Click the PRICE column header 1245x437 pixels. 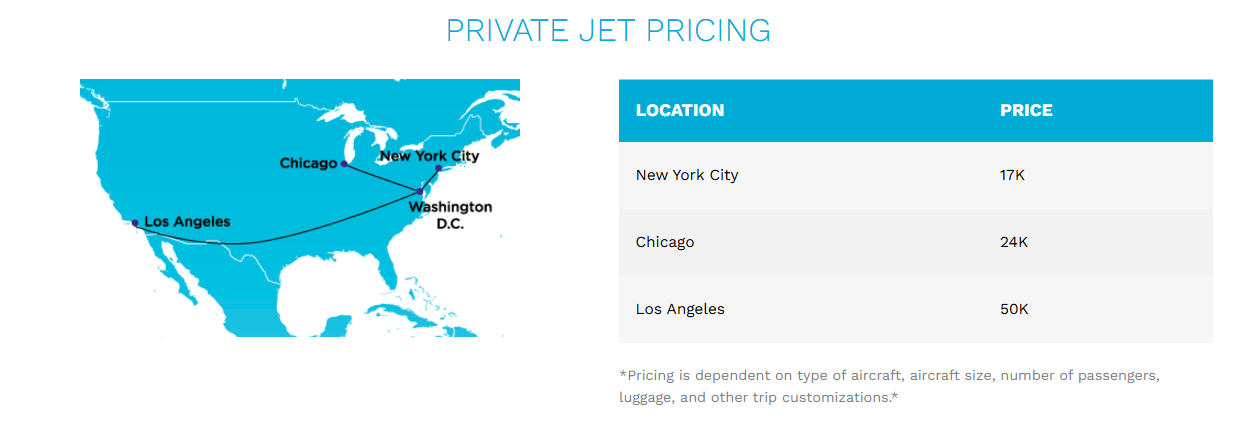pos(1026,110)
